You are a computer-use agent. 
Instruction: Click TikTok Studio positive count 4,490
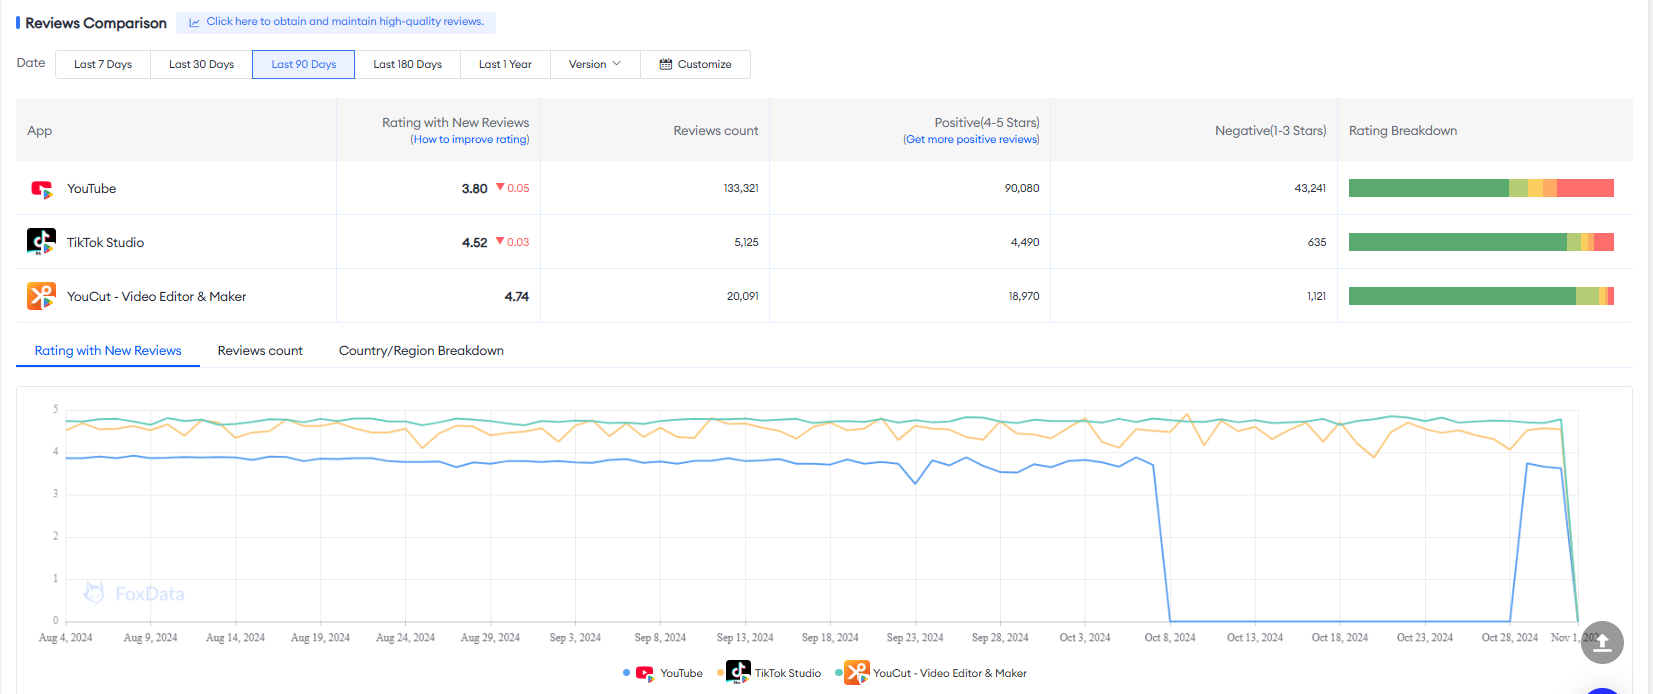click(1025, 243)
